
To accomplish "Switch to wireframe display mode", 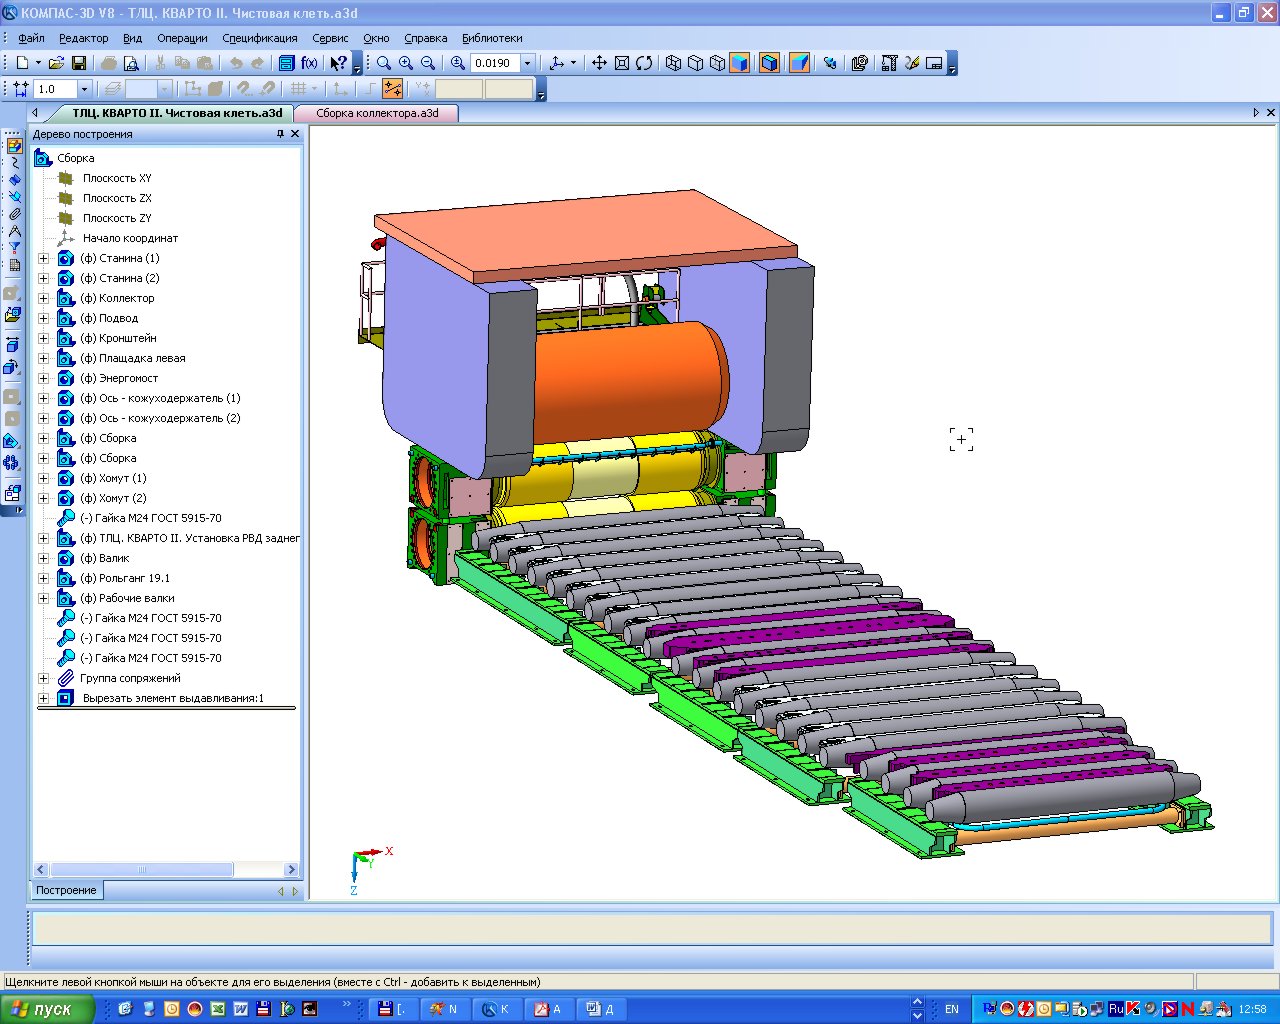I will click(x=673, y=63).
